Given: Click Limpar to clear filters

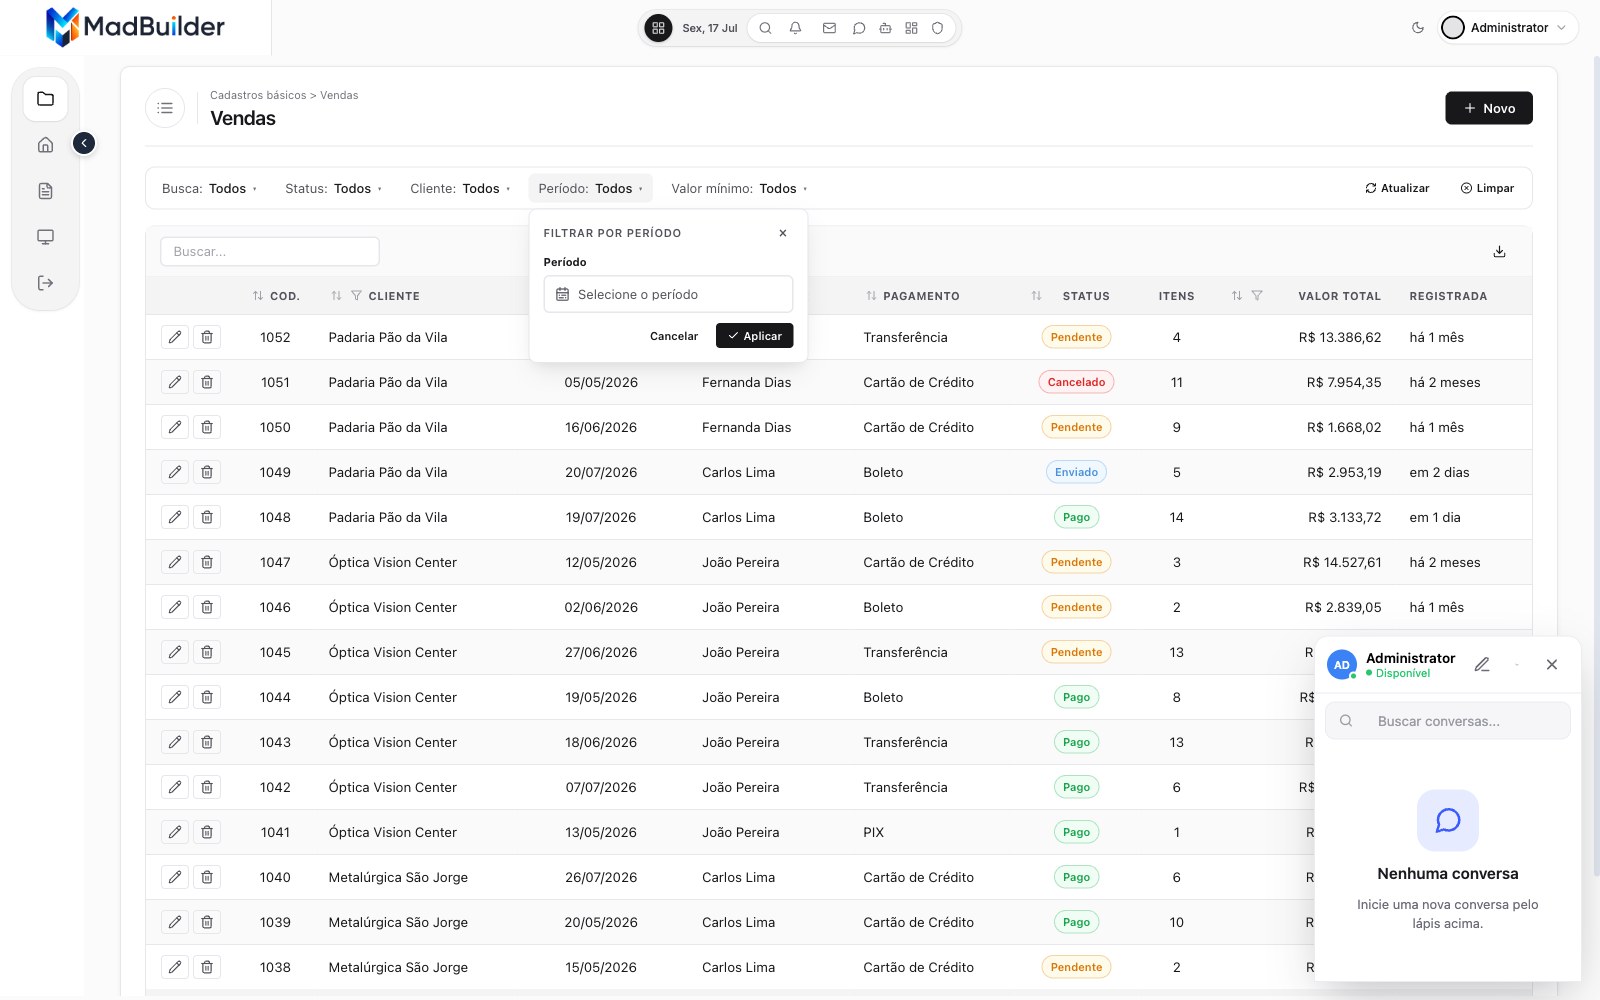Looking at the screenshot, I should click(1487, 188).
